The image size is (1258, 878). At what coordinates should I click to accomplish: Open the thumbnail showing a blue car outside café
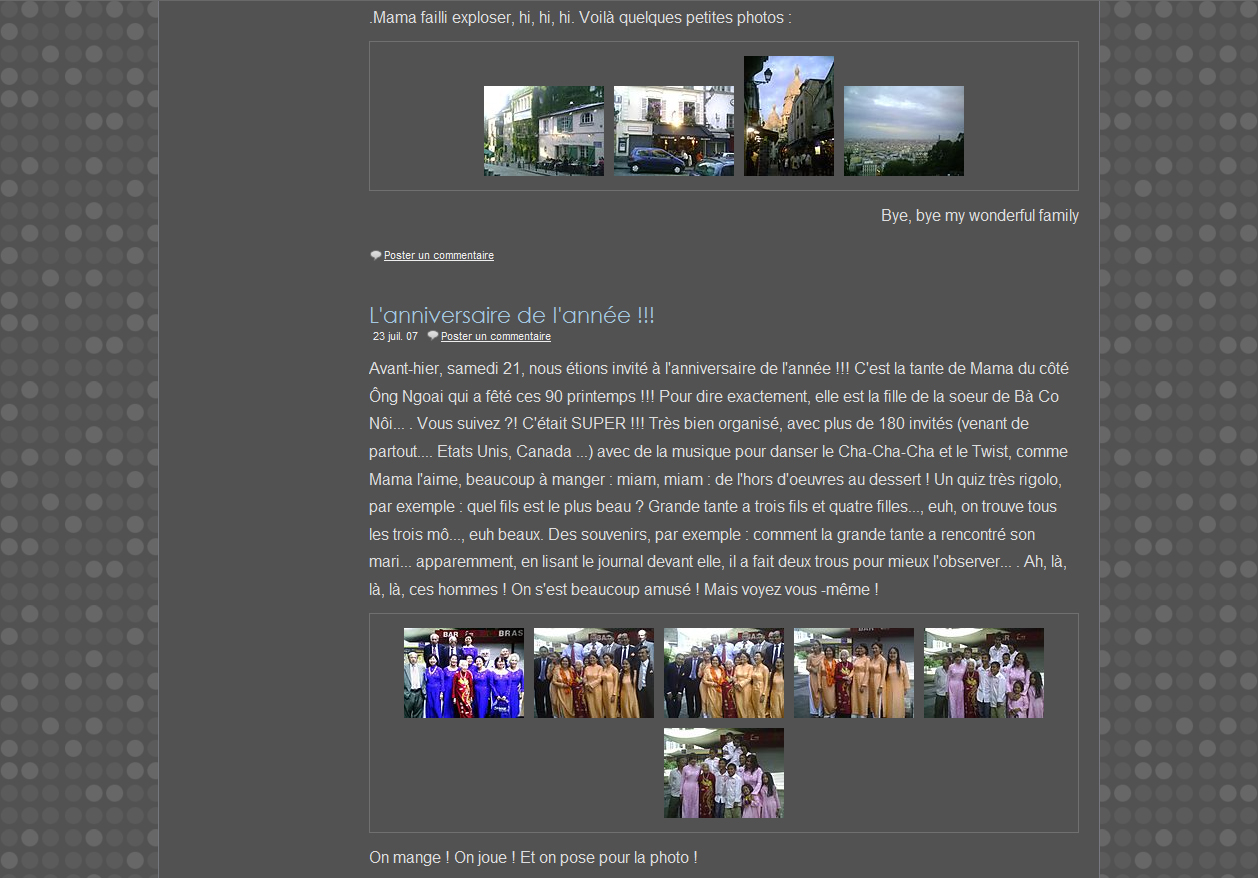(673, 131)
